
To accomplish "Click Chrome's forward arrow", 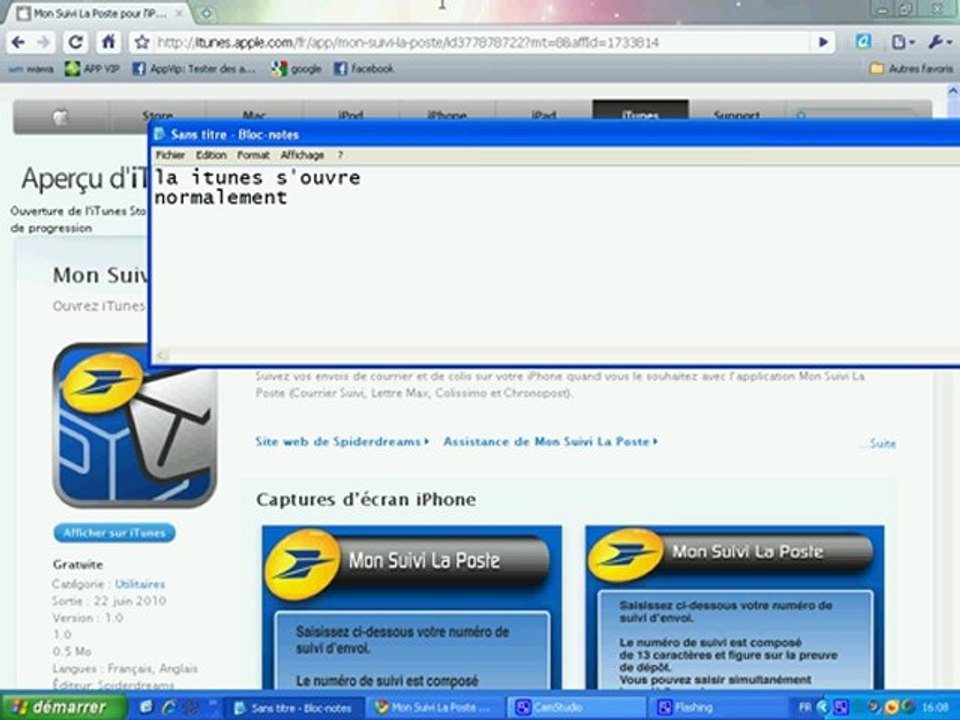I will 43,42.
